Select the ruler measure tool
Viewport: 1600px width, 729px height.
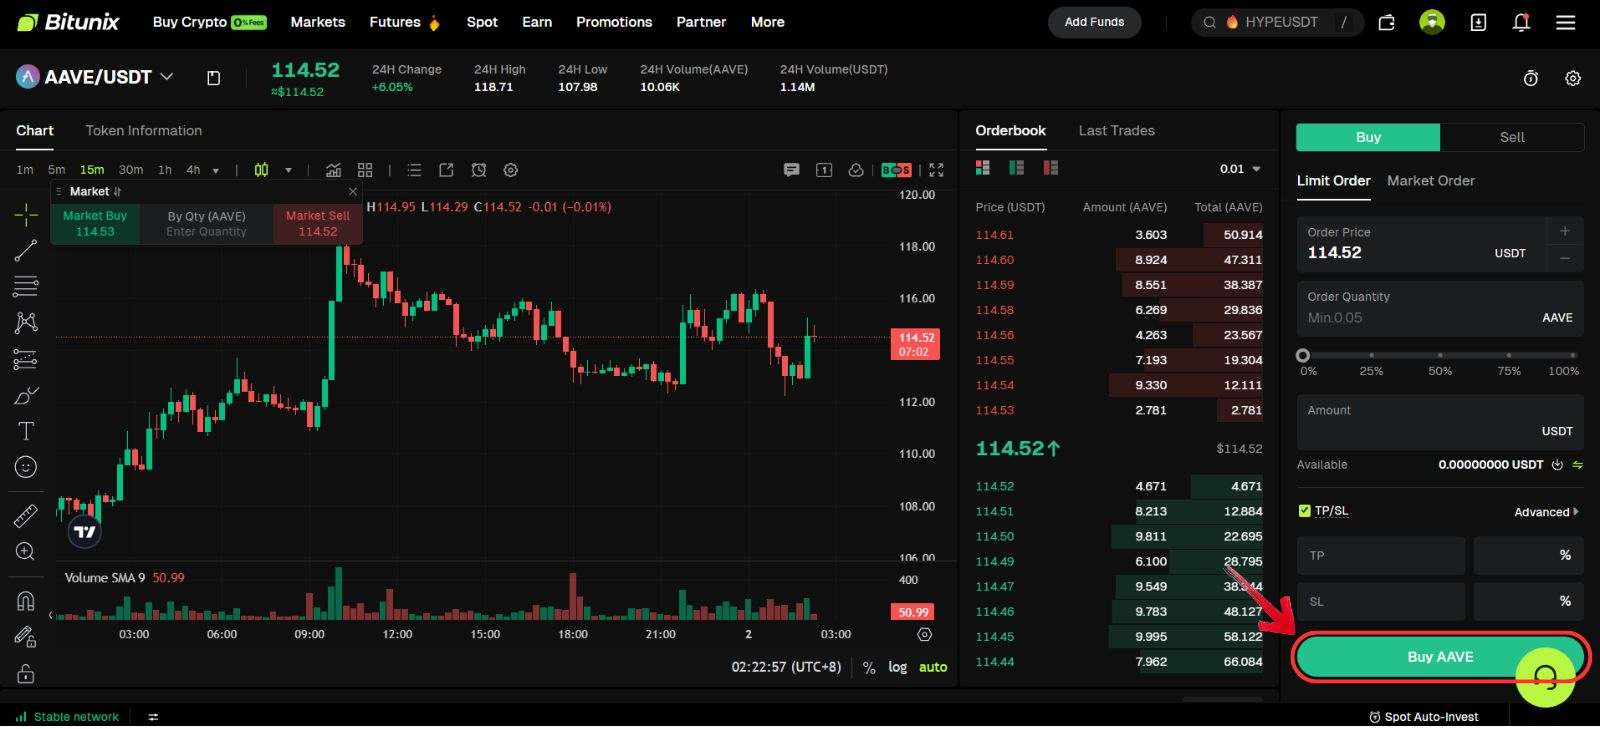point(26,516)
